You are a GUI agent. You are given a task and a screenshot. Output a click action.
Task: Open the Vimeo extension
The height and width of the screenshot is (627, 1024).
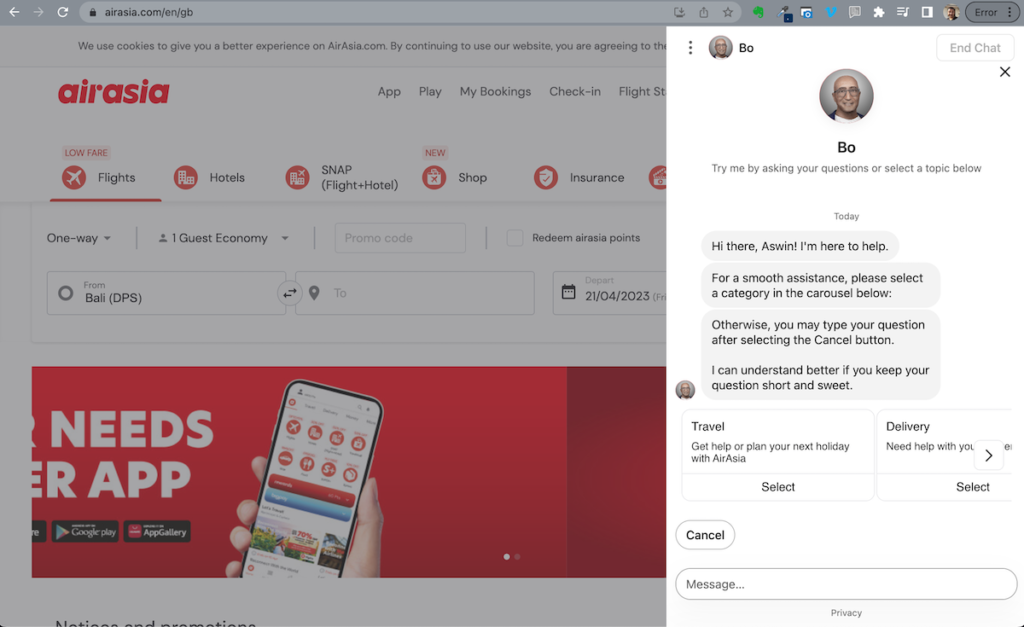[831, 12]
